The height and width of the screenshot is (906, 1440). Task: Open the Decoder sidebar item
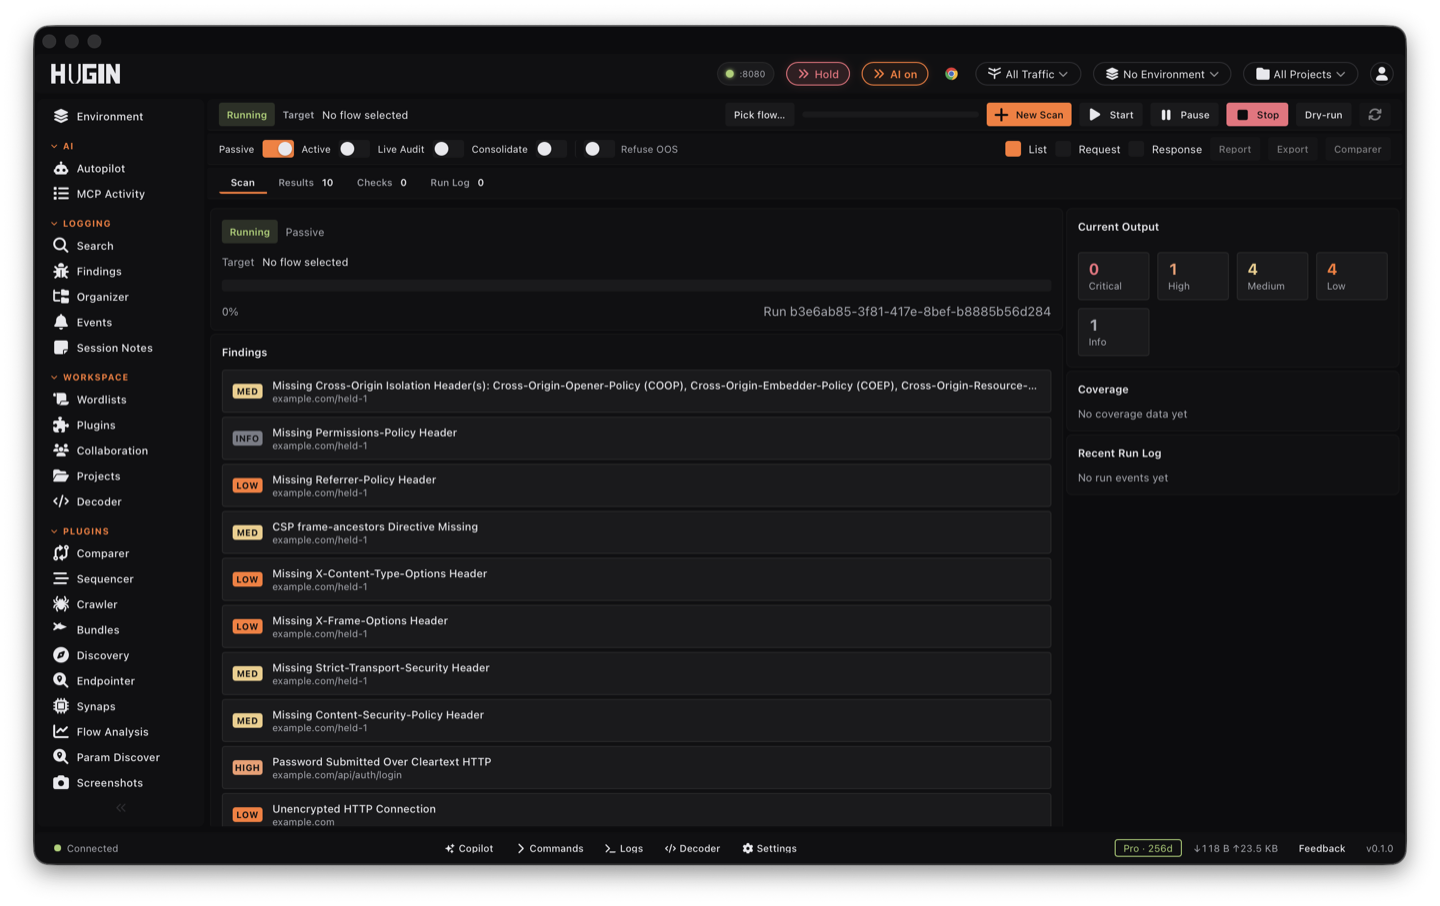pos(88,502)
